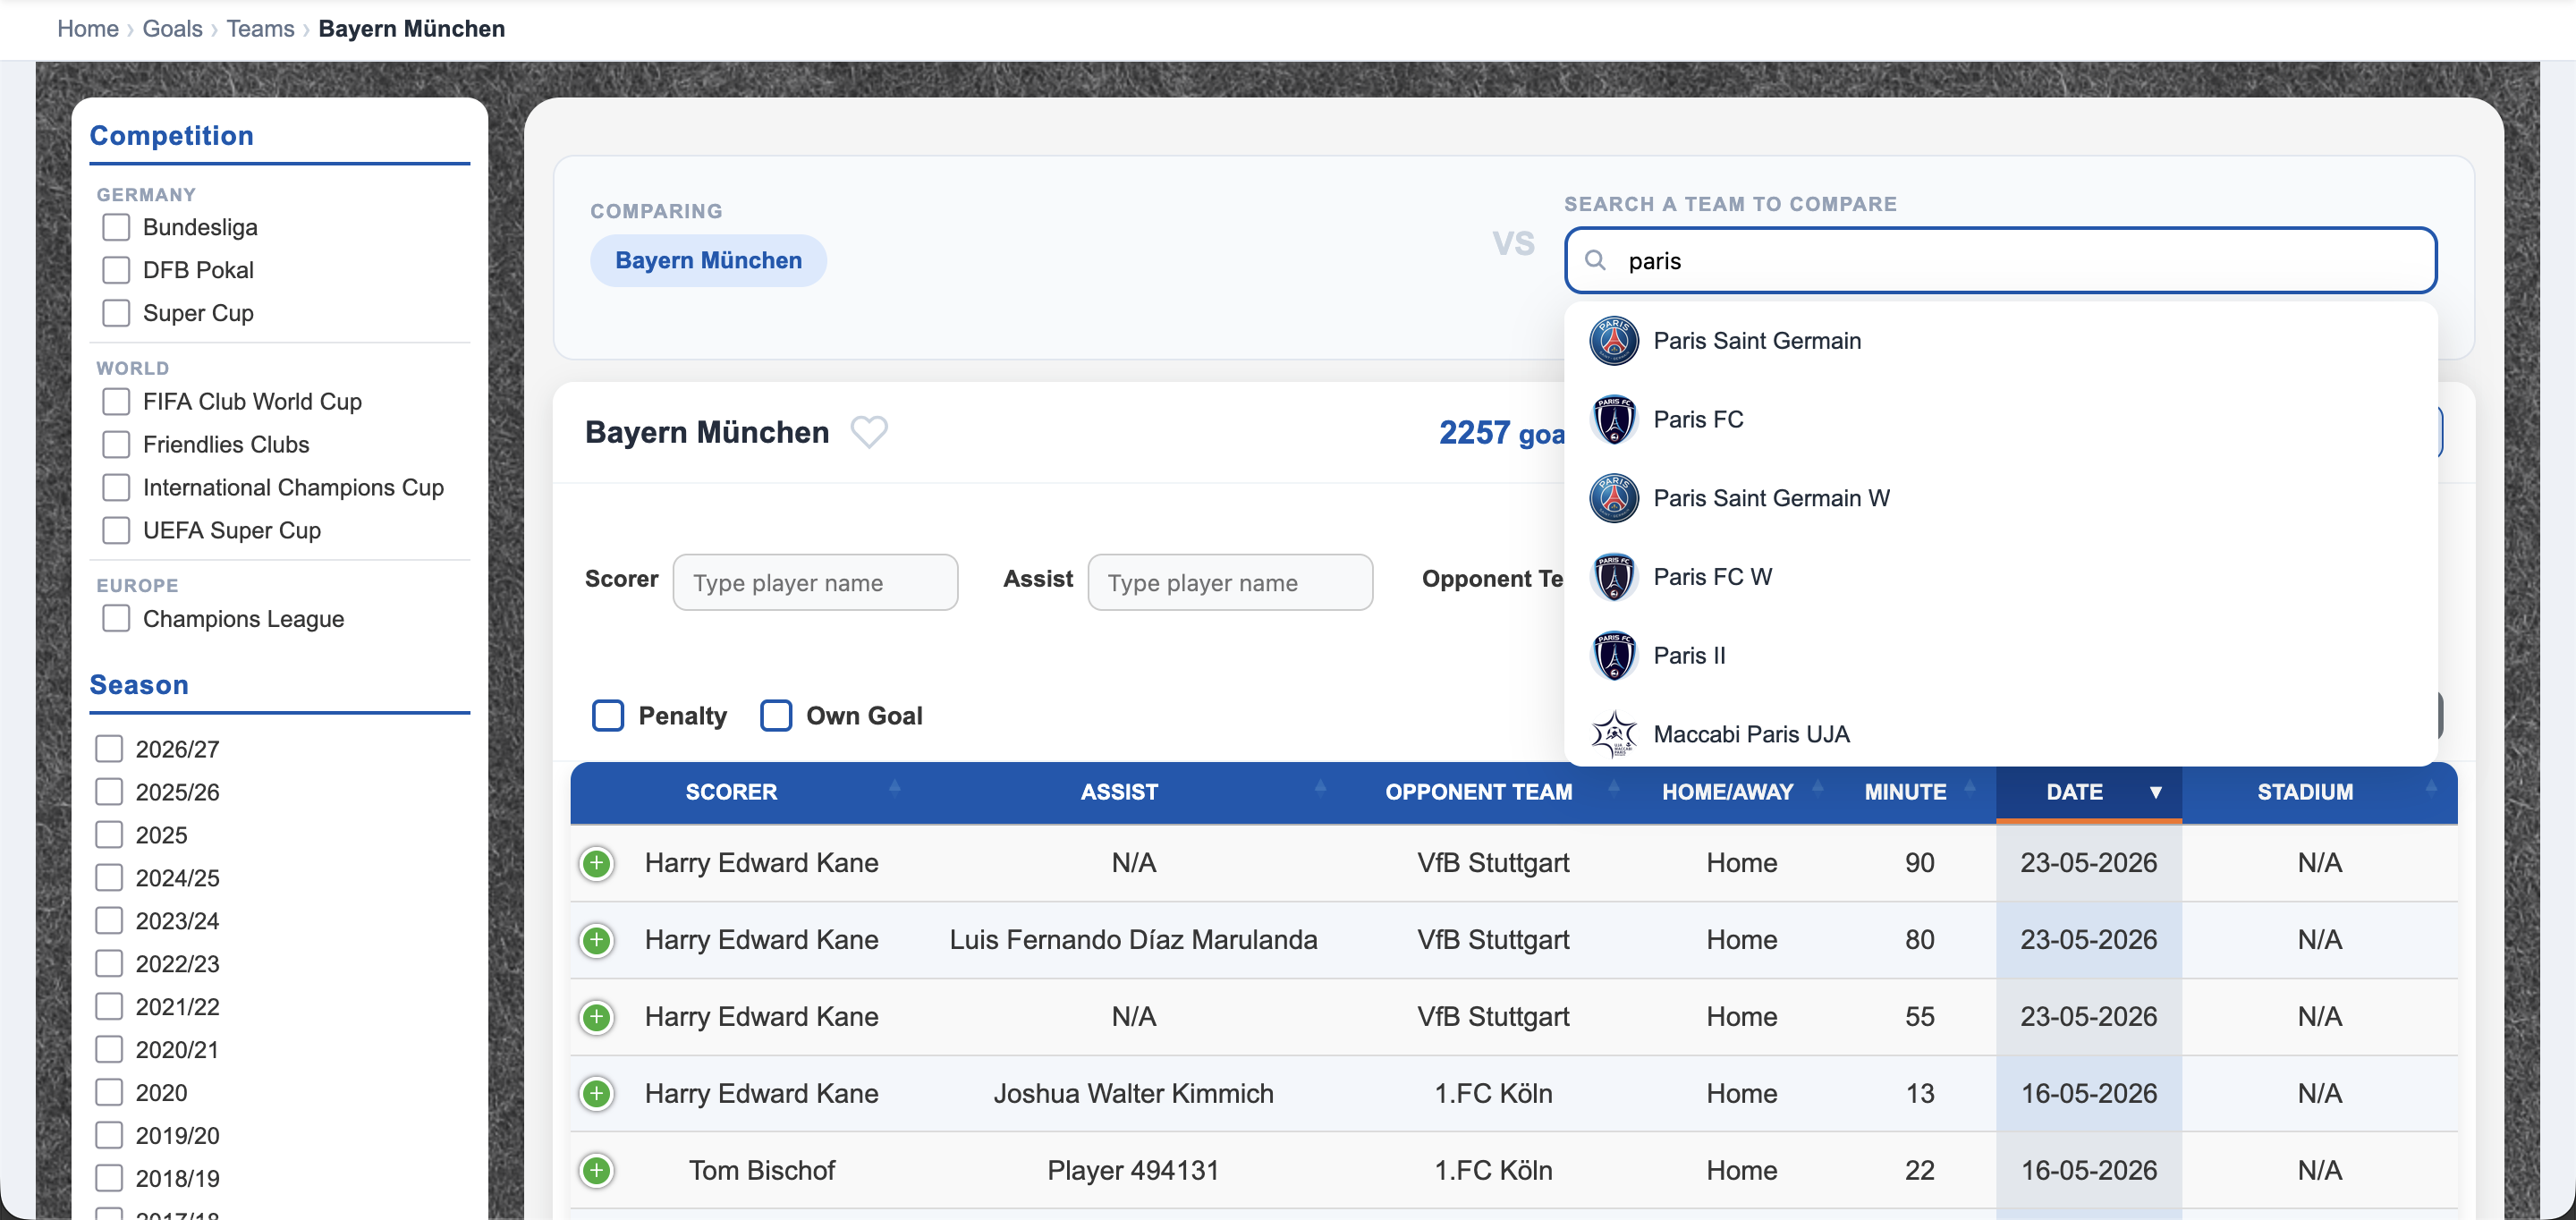Select the 2020 season checkbox

tap(109, 1093)
